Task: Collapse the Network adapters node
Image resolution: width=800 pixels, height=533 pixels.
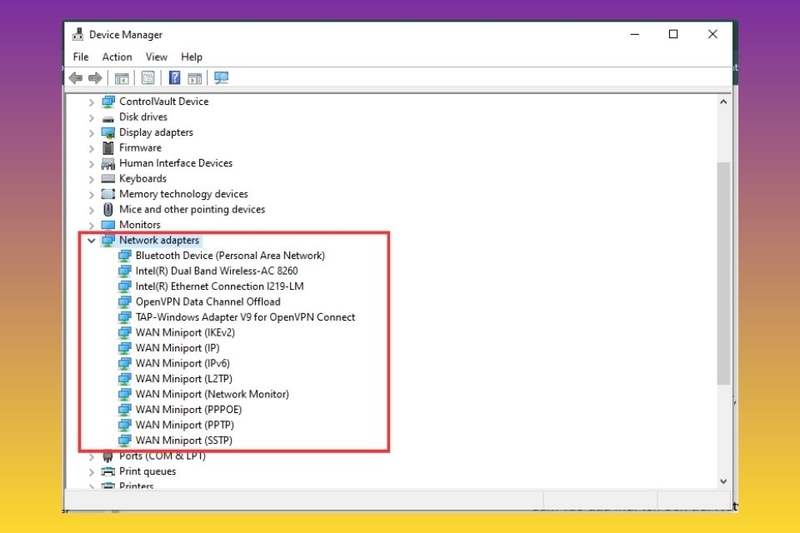Action: coord(91,240)
